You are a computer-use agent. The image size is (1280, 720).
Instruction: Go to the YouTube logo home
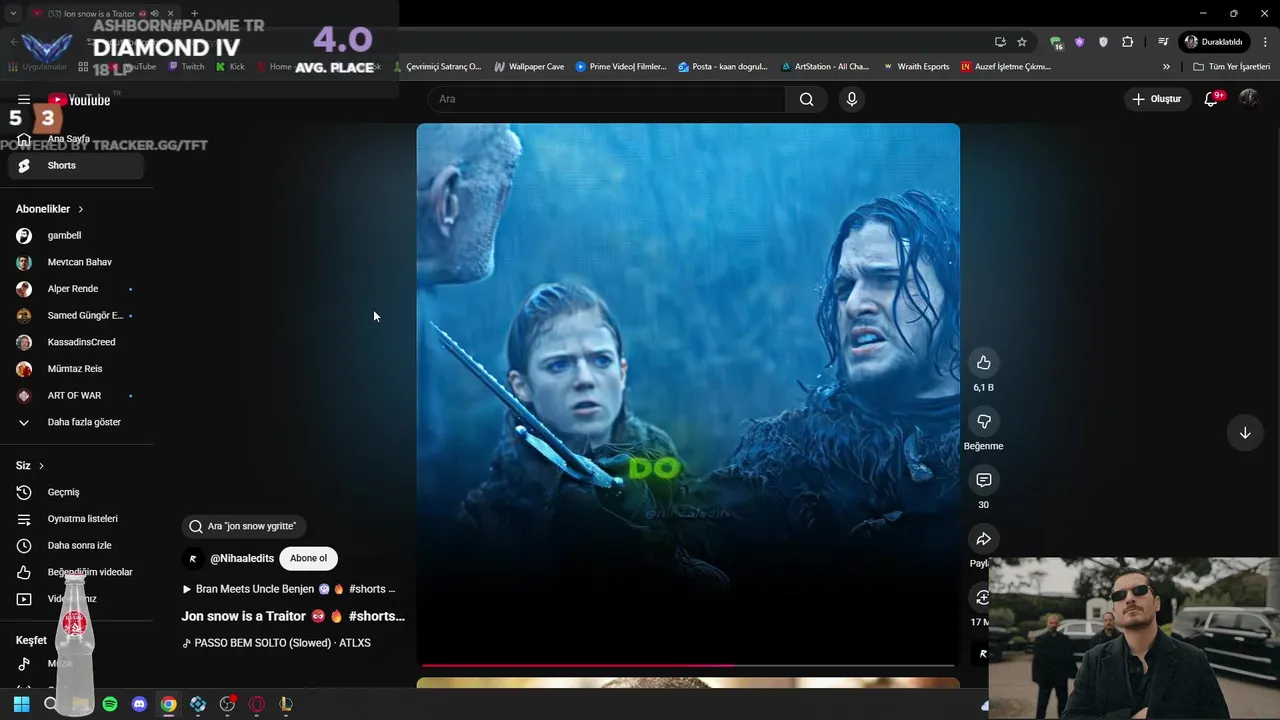pyautogui.click(x=80, y=100)
